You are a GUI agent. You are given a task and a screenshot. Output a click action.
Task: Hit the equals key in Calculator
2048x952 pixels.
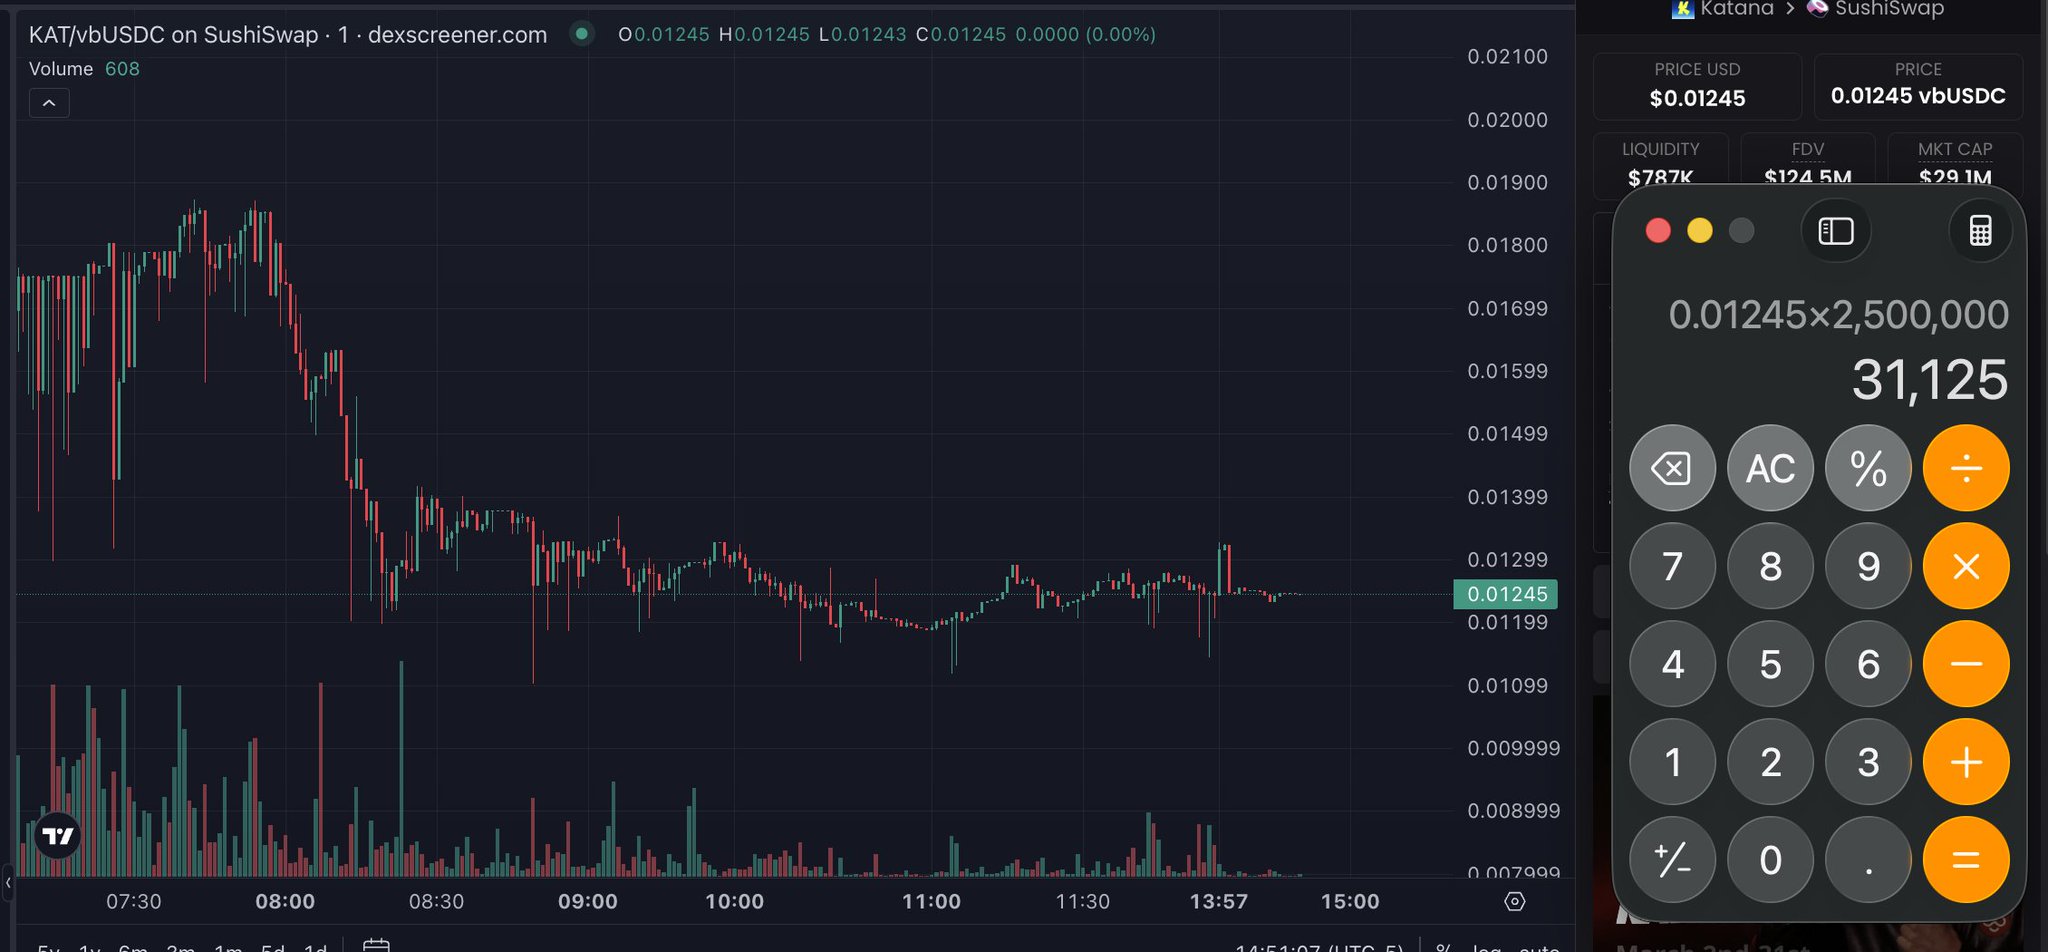click(x=1966, y=860)
